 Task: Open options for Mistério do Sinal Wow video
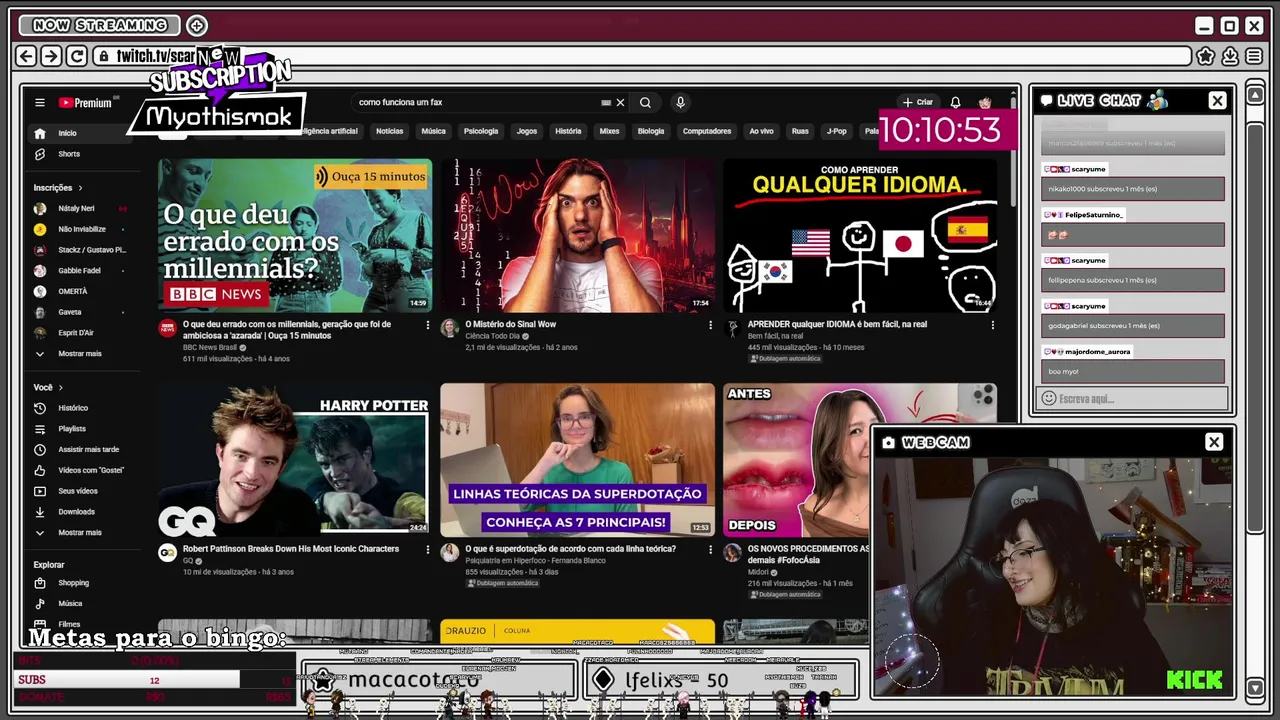click(710, 325)
